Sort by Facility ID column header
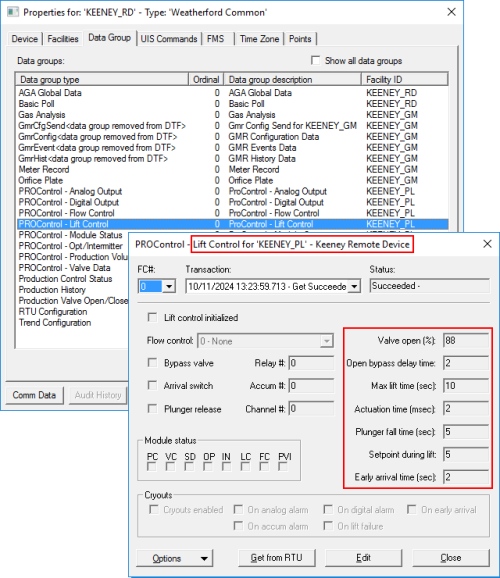The image size is (500, 578). [404, 80]
